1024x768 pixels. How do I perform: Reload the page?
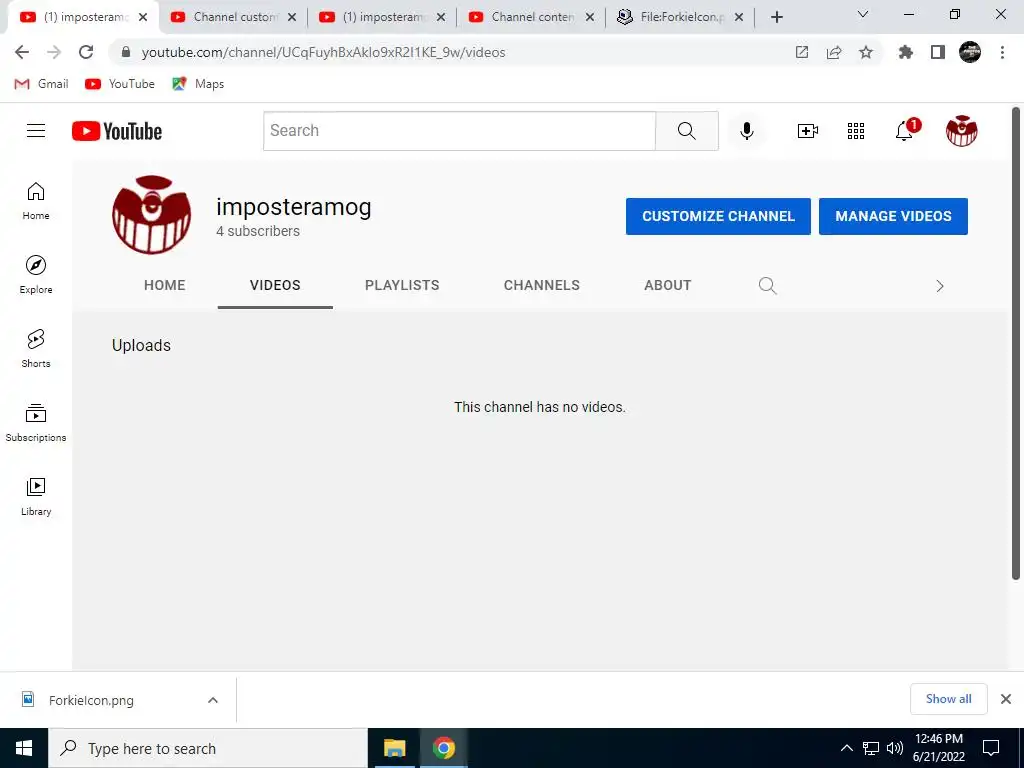[86, 52]
